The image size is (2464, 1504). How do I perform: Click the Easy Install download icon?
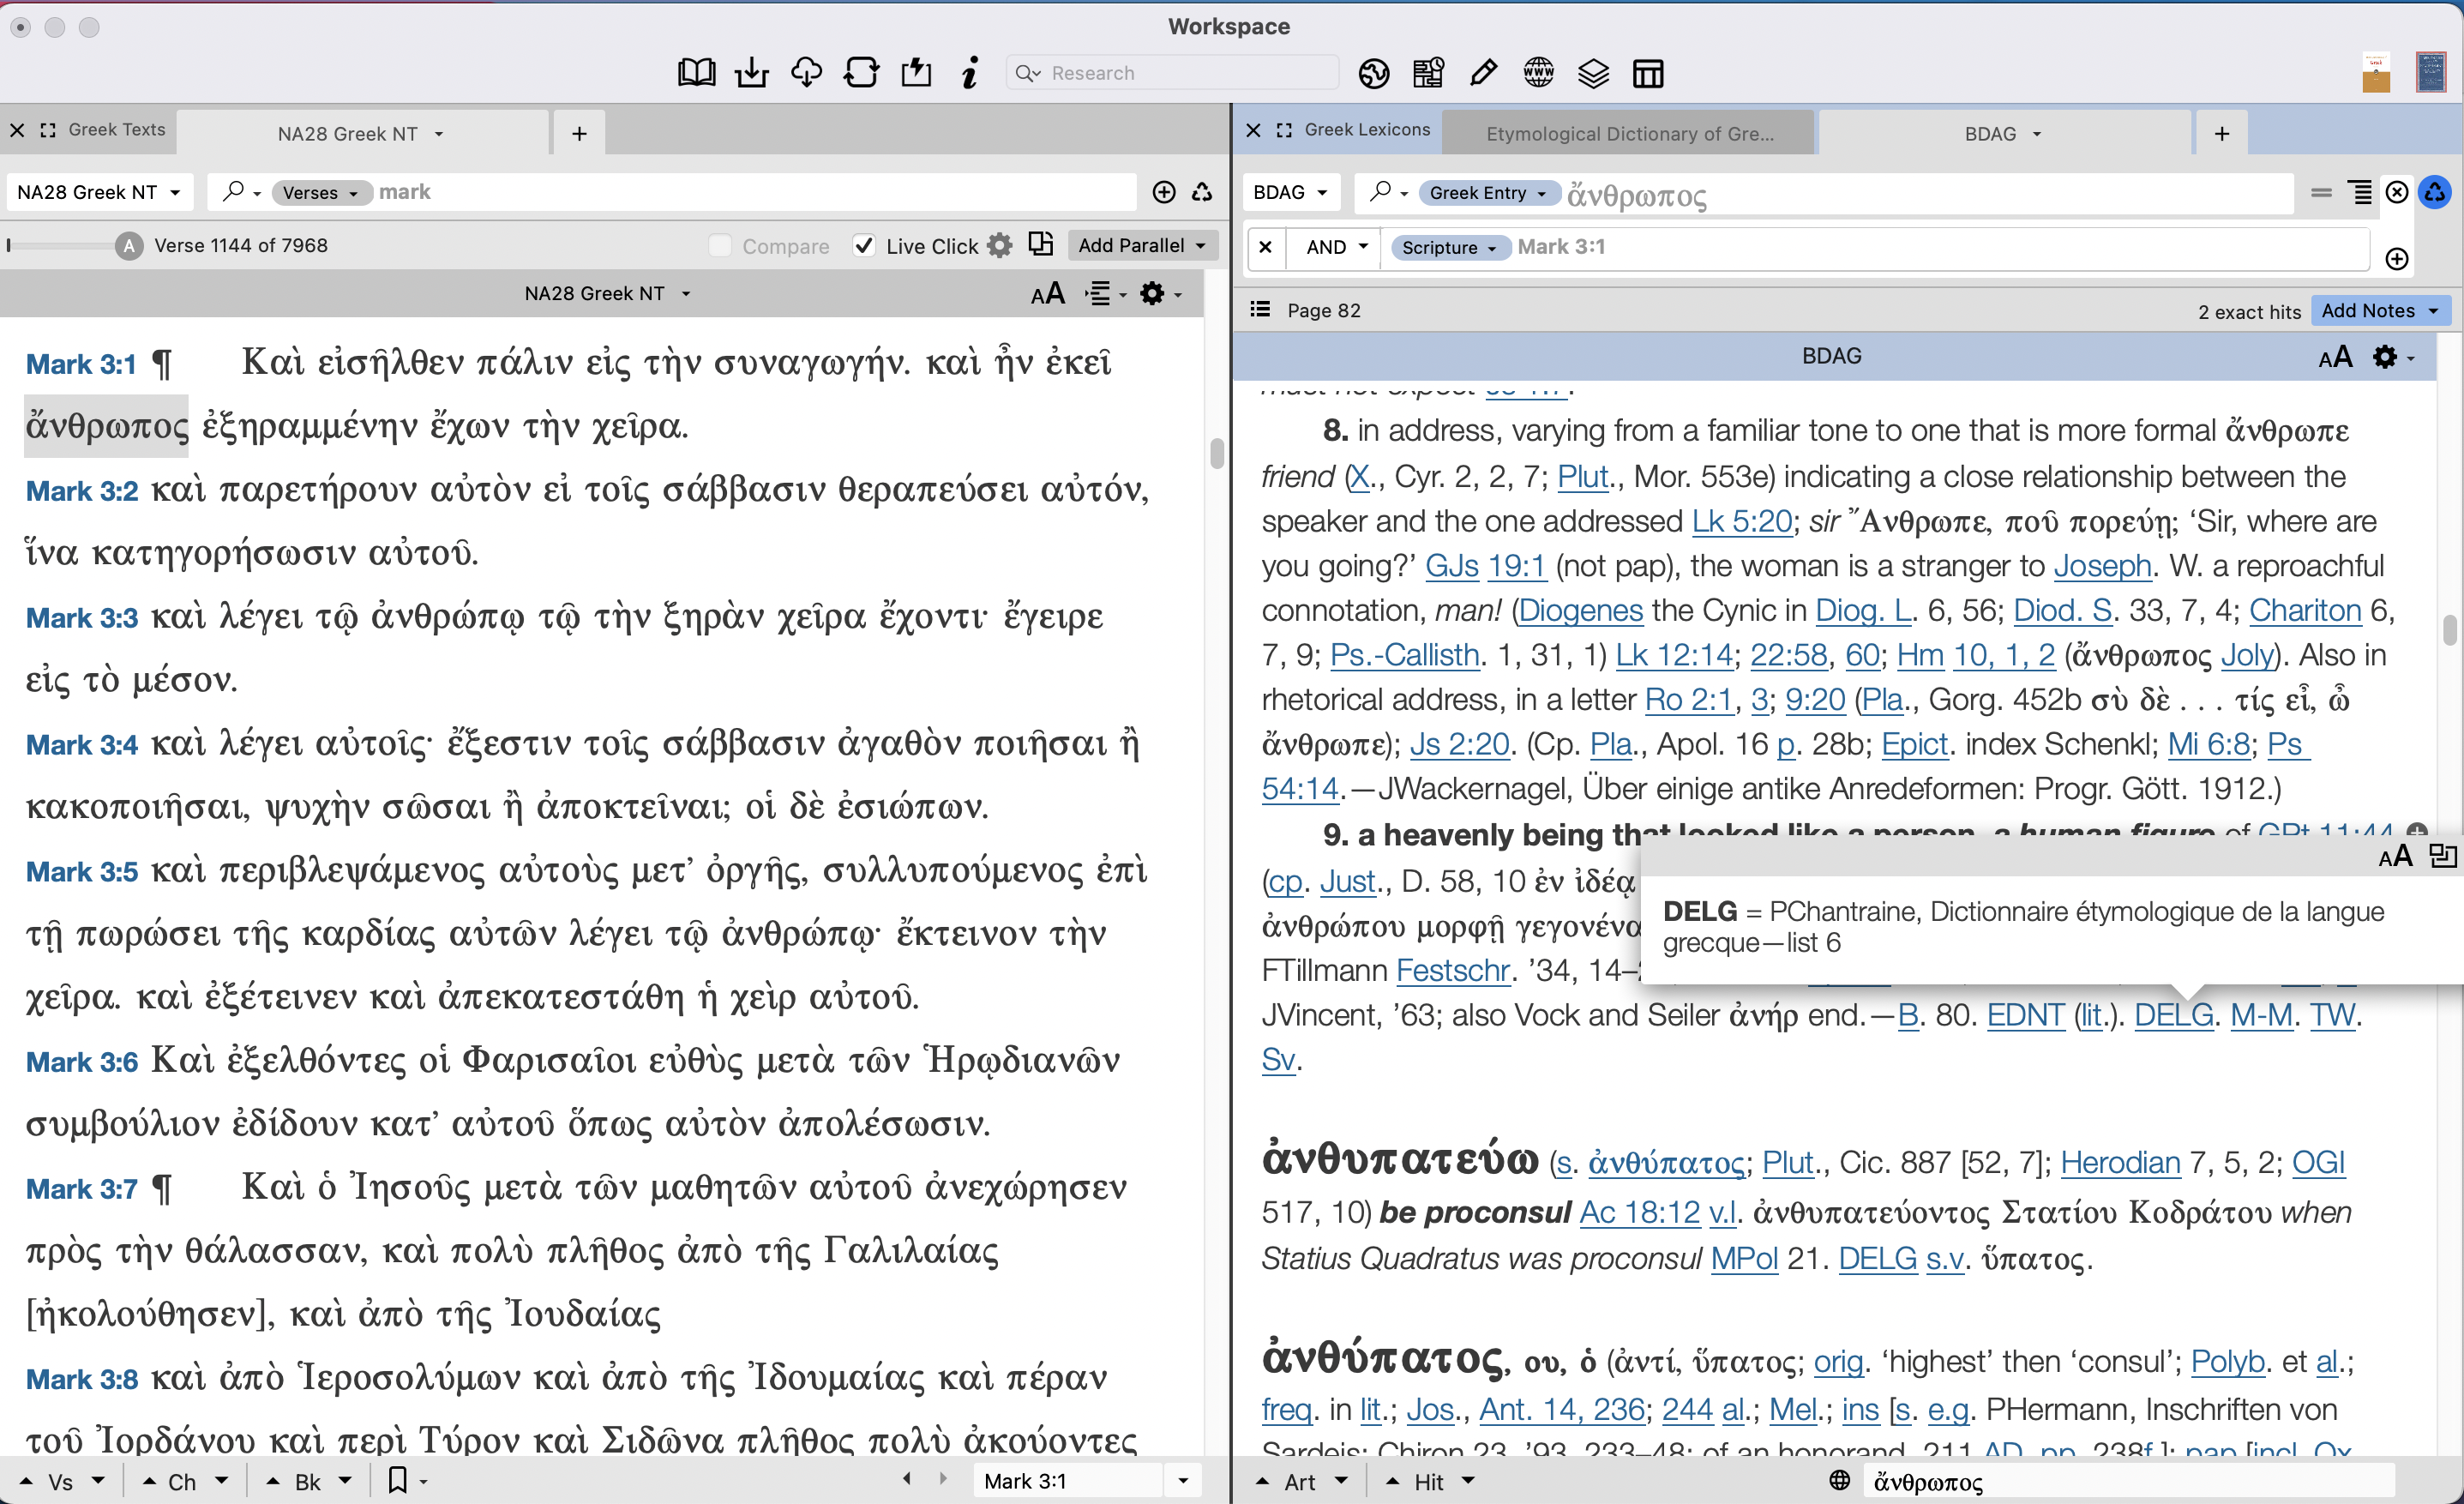(x=752, y=72)
